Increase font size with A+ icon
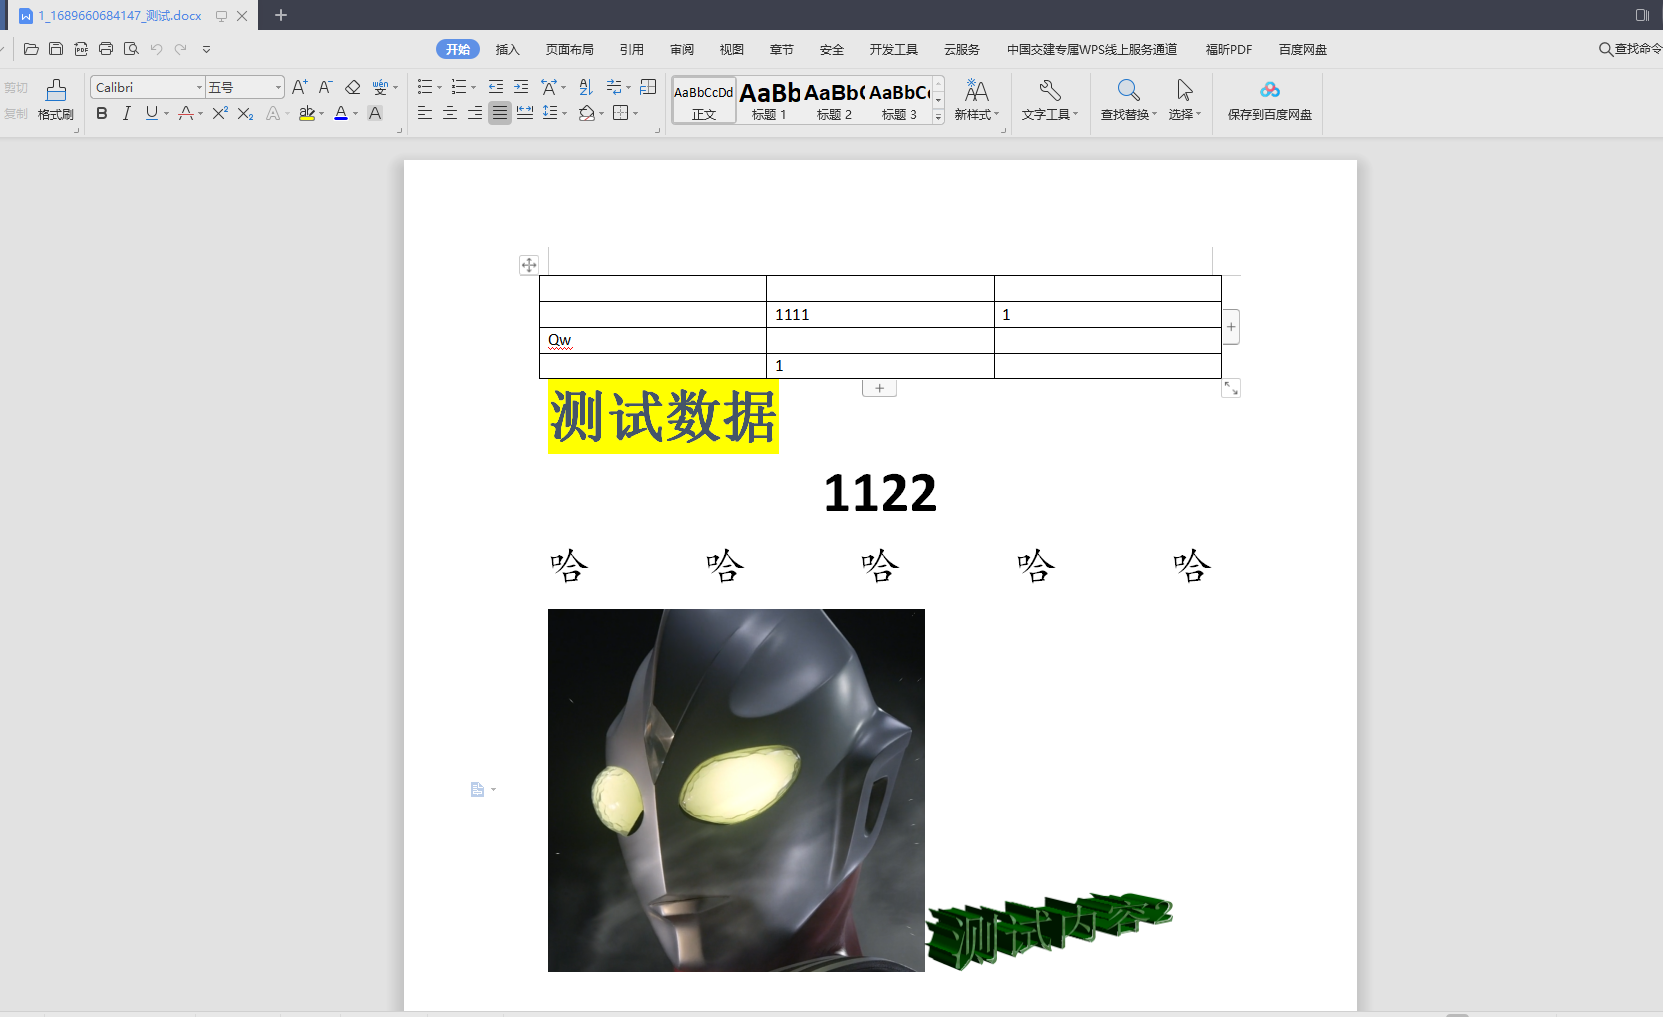The image size is (1663, 1017). tap(300, 87)
